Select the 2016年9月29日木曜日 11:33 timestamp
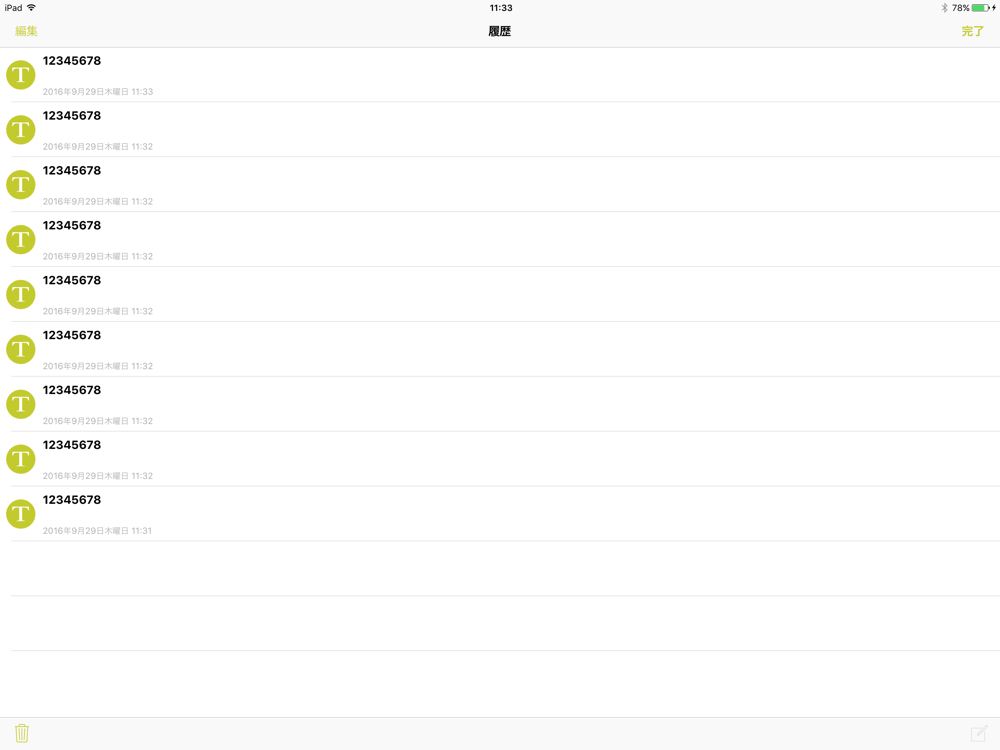Screen dimensions: 1000x750 click(x=98, y=92)
